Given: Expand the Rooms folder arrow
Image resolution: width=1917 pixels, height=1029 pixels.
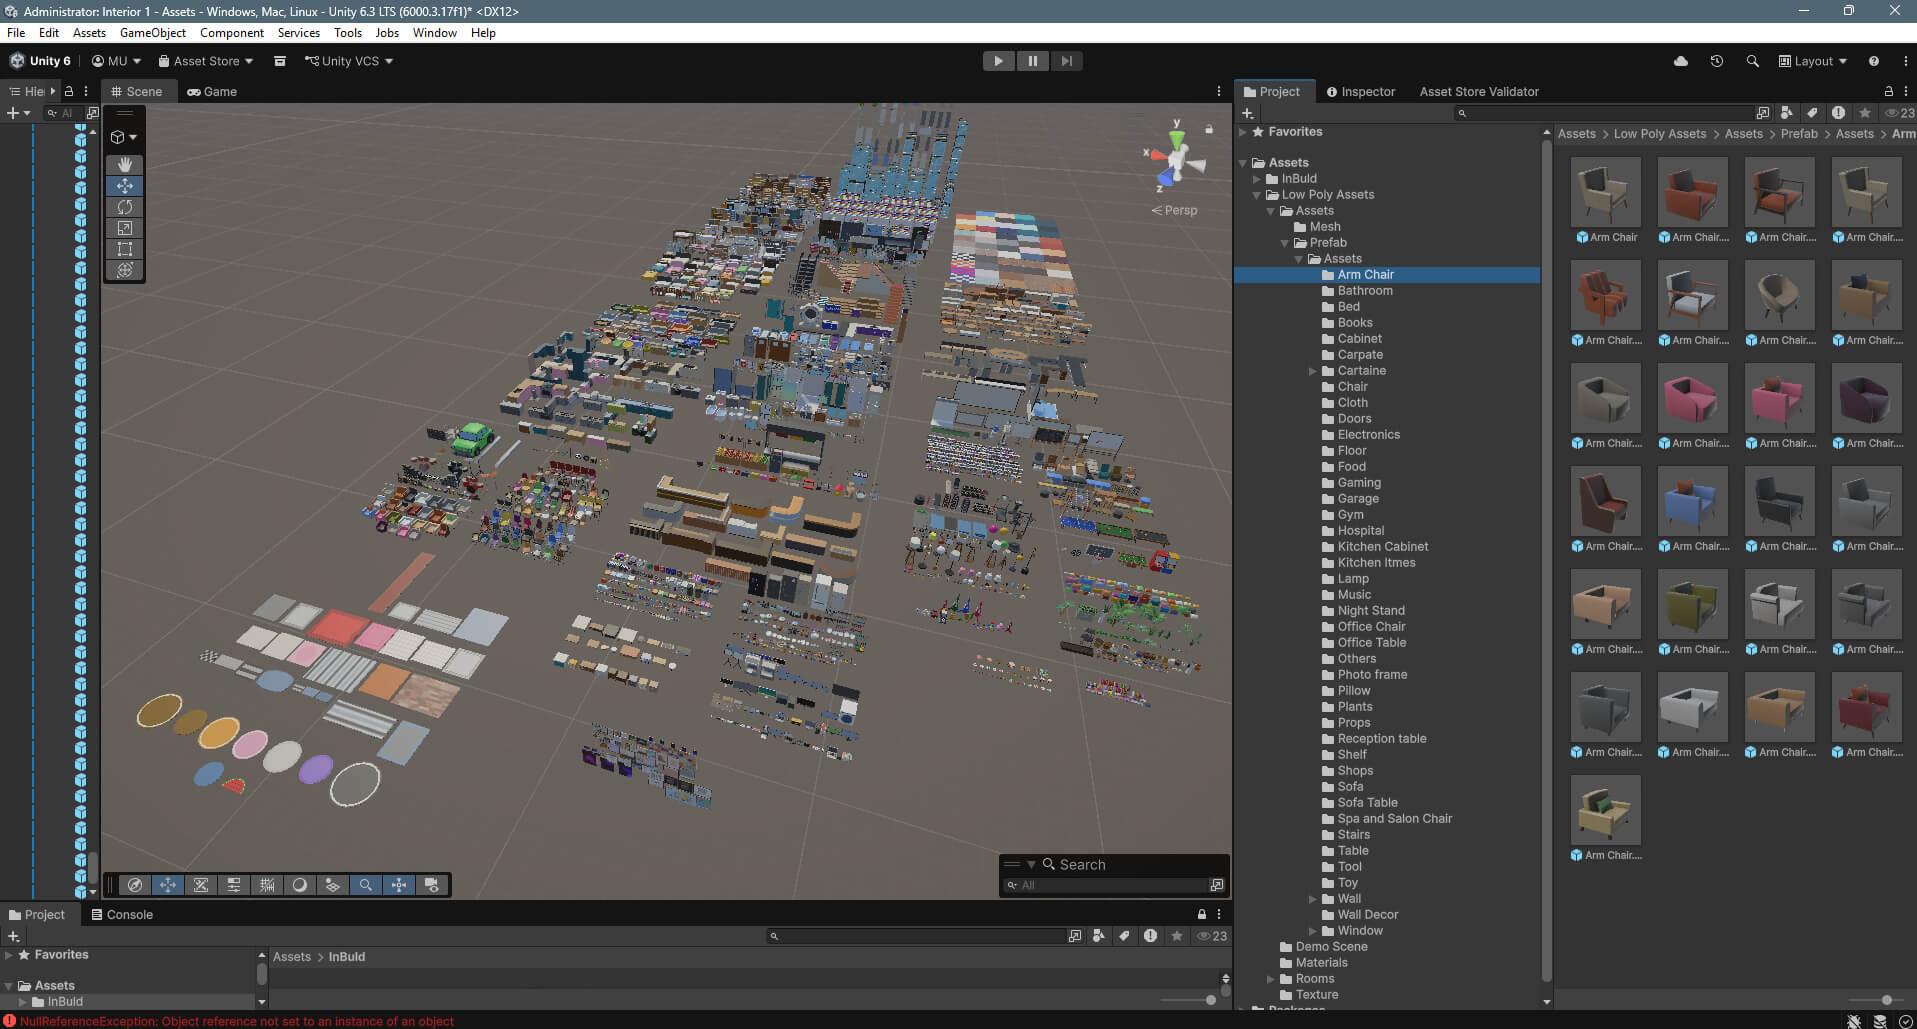Looking at the screenshot, I should tap(1271, 979).
